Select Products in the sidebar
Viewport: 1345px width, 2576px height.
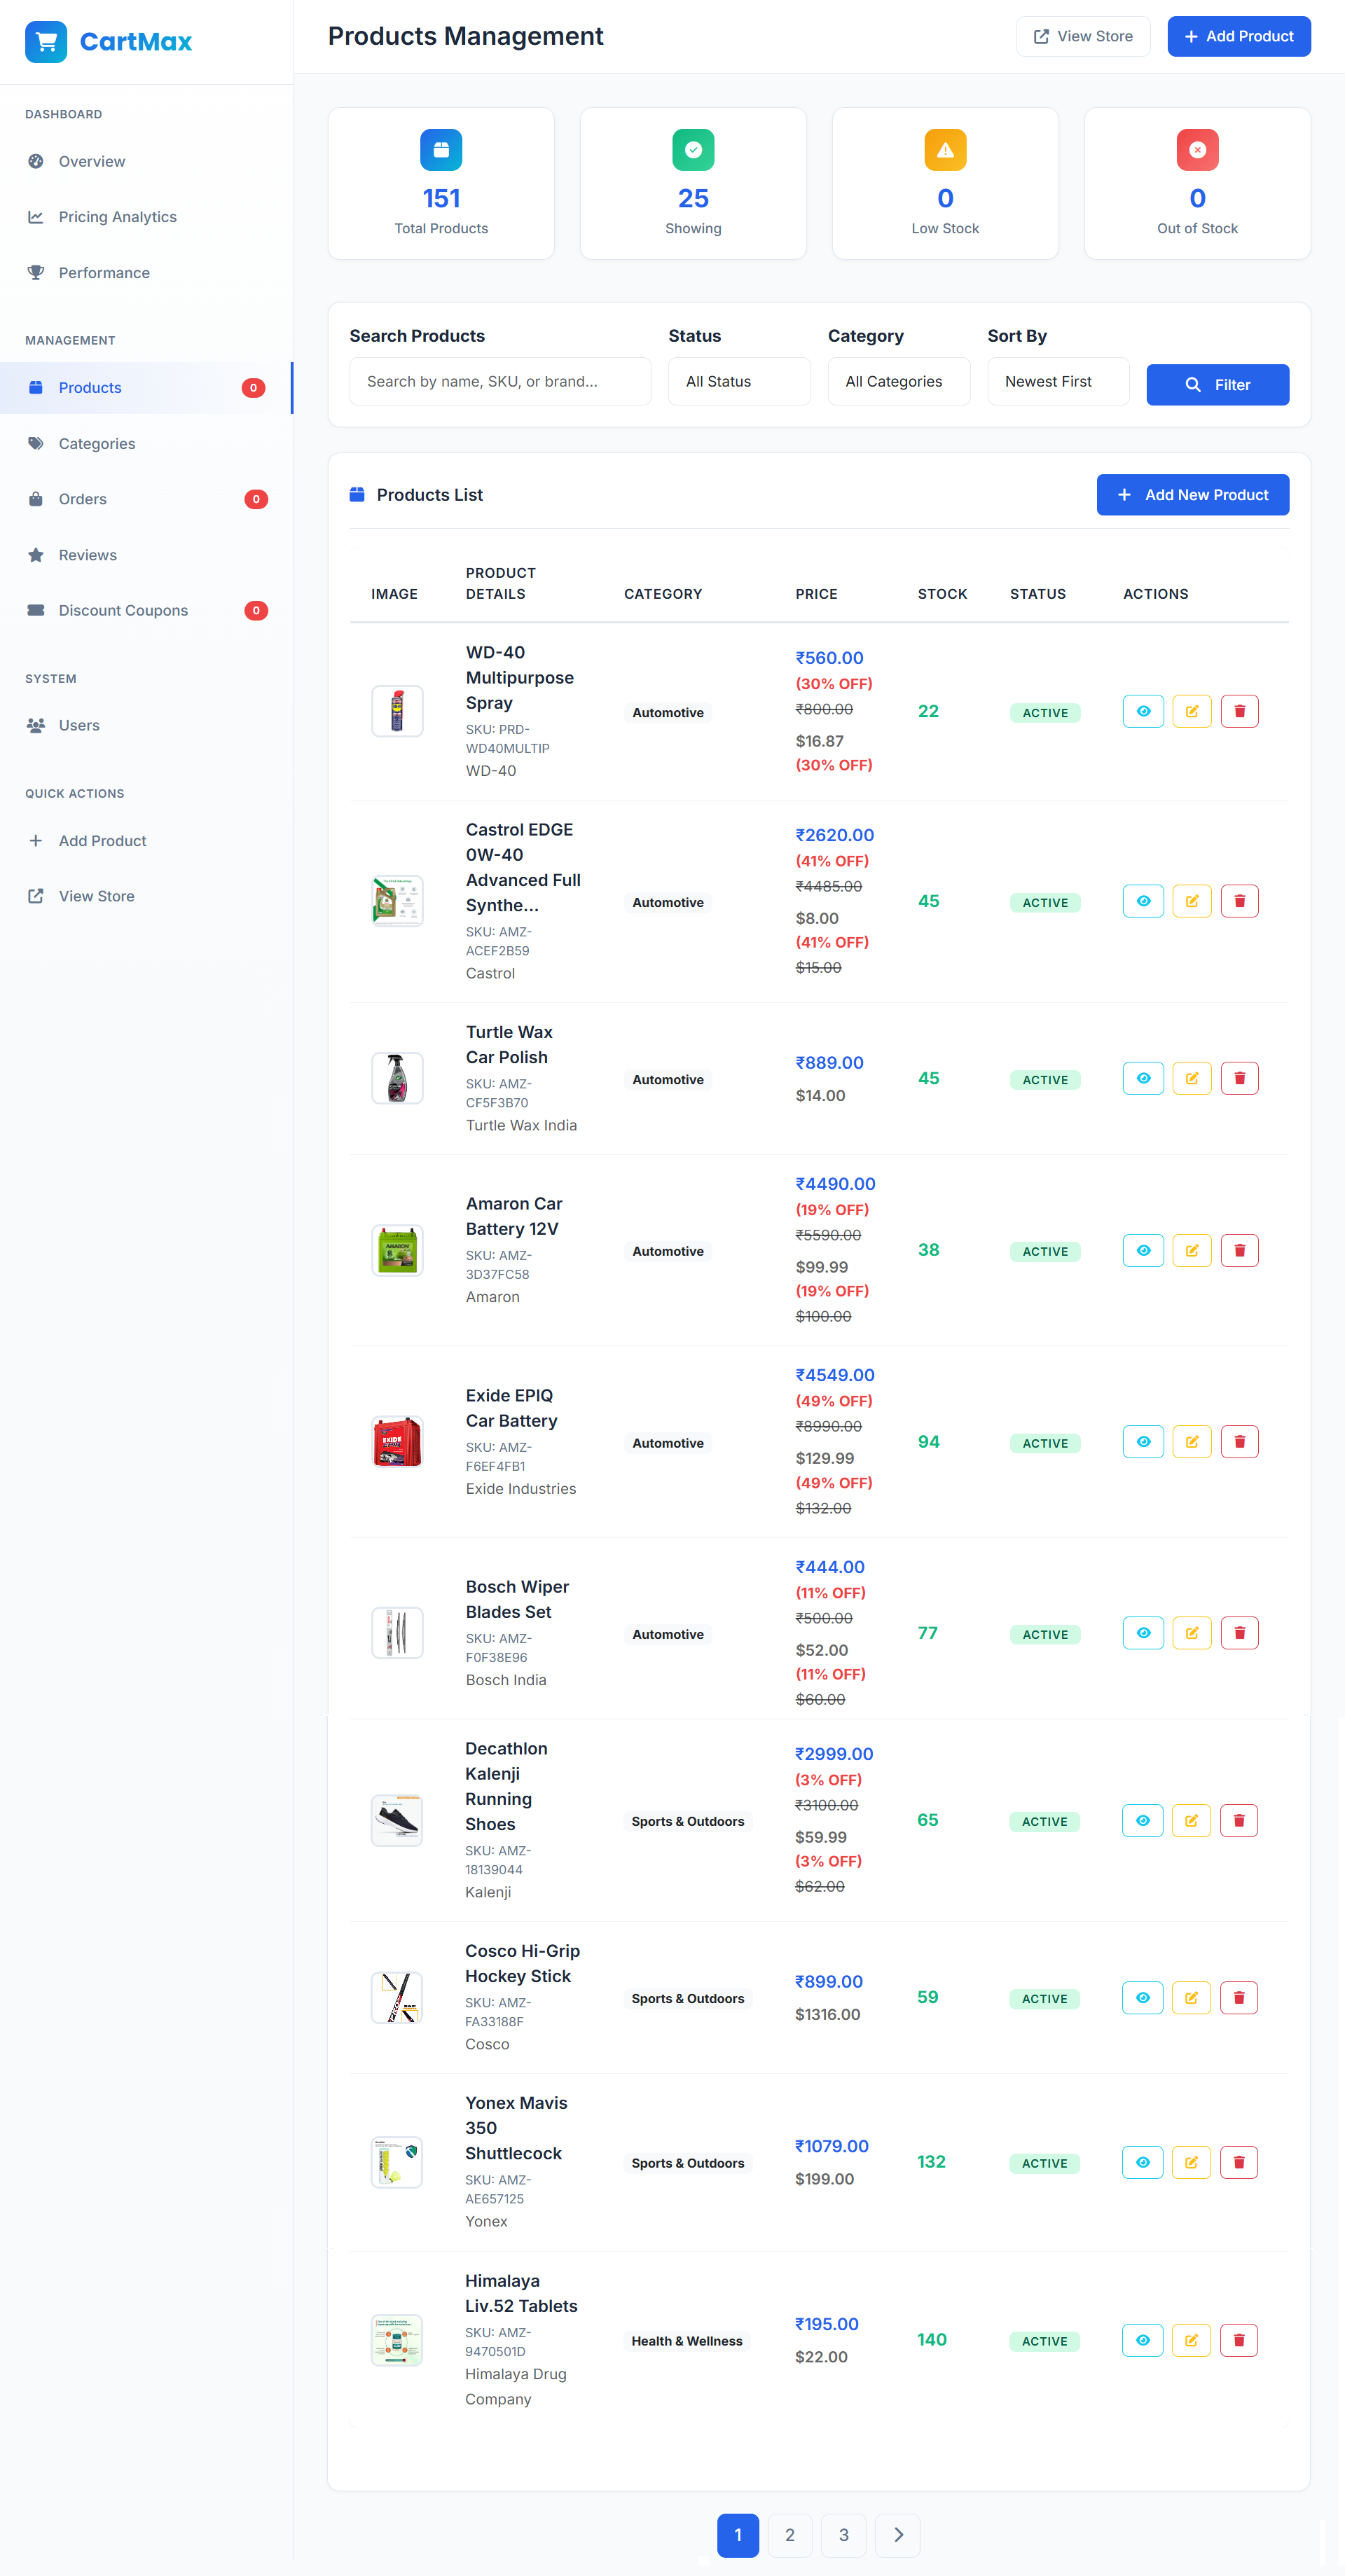point(146,388)
